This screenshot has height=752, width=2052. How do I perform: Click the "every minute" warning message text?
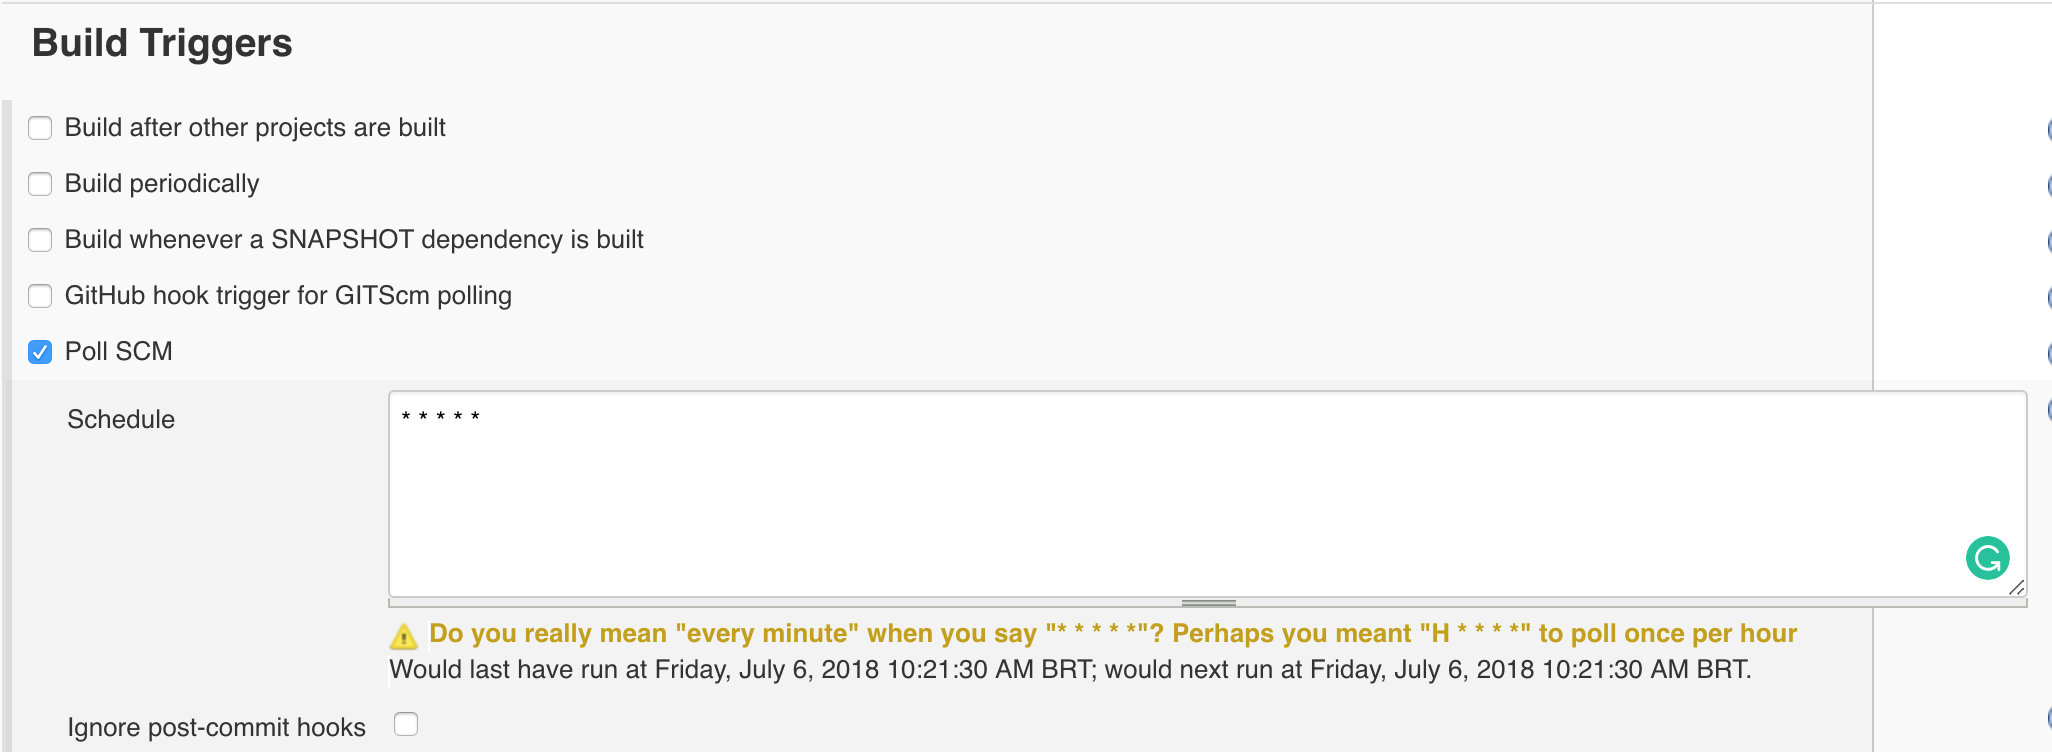click(x=1112, y=634)
